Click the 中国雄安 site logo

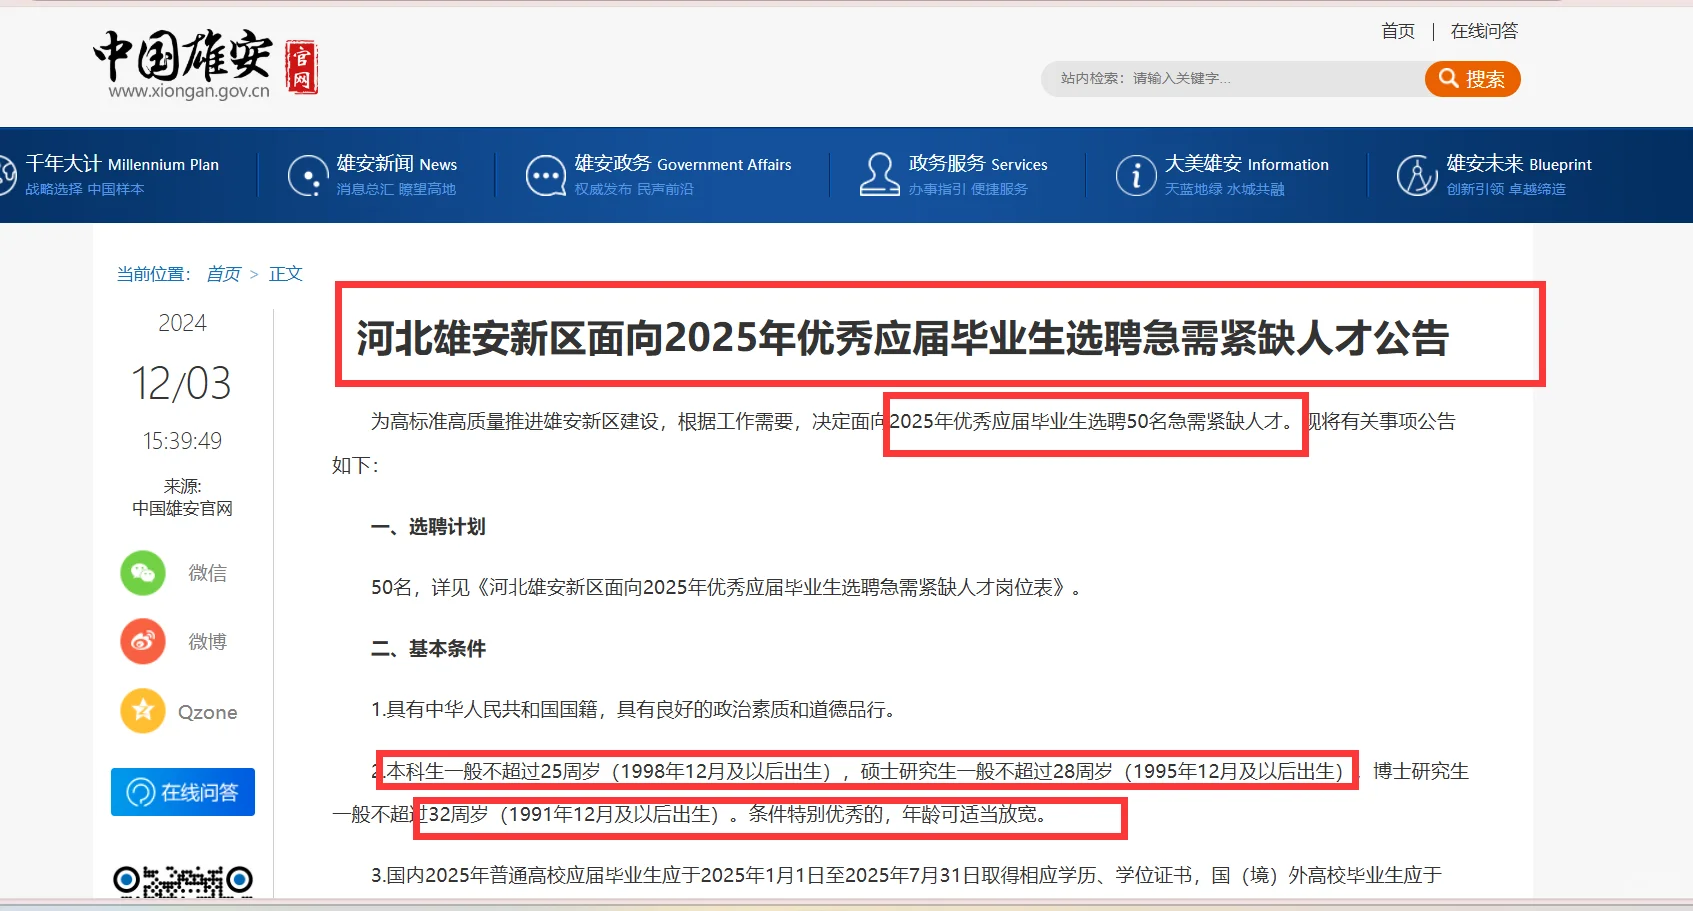[x=181, y=60]
